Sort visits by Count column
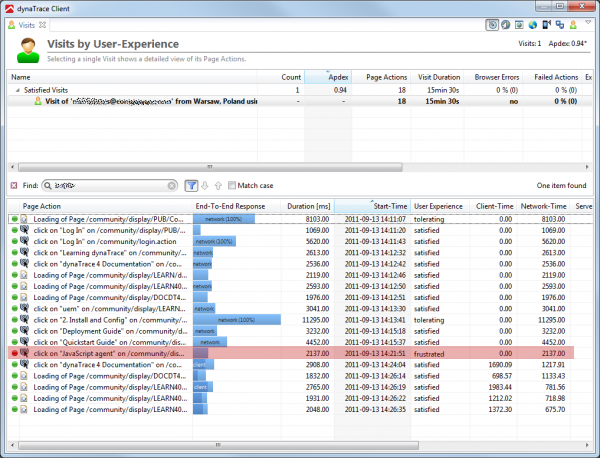 coord(281,77)
